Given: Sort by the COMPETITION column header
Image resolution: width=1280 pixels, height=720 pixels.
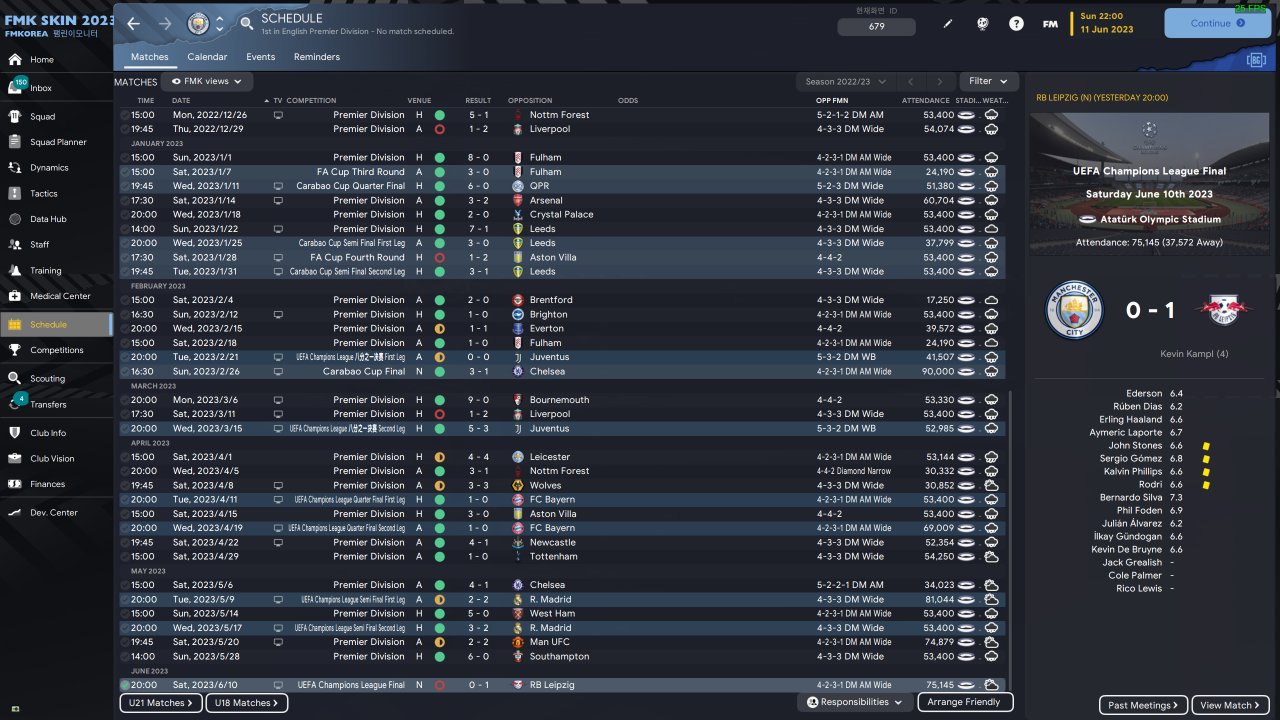Looking at the screenshot, I should pyautogui.click(x=311, y=101).
